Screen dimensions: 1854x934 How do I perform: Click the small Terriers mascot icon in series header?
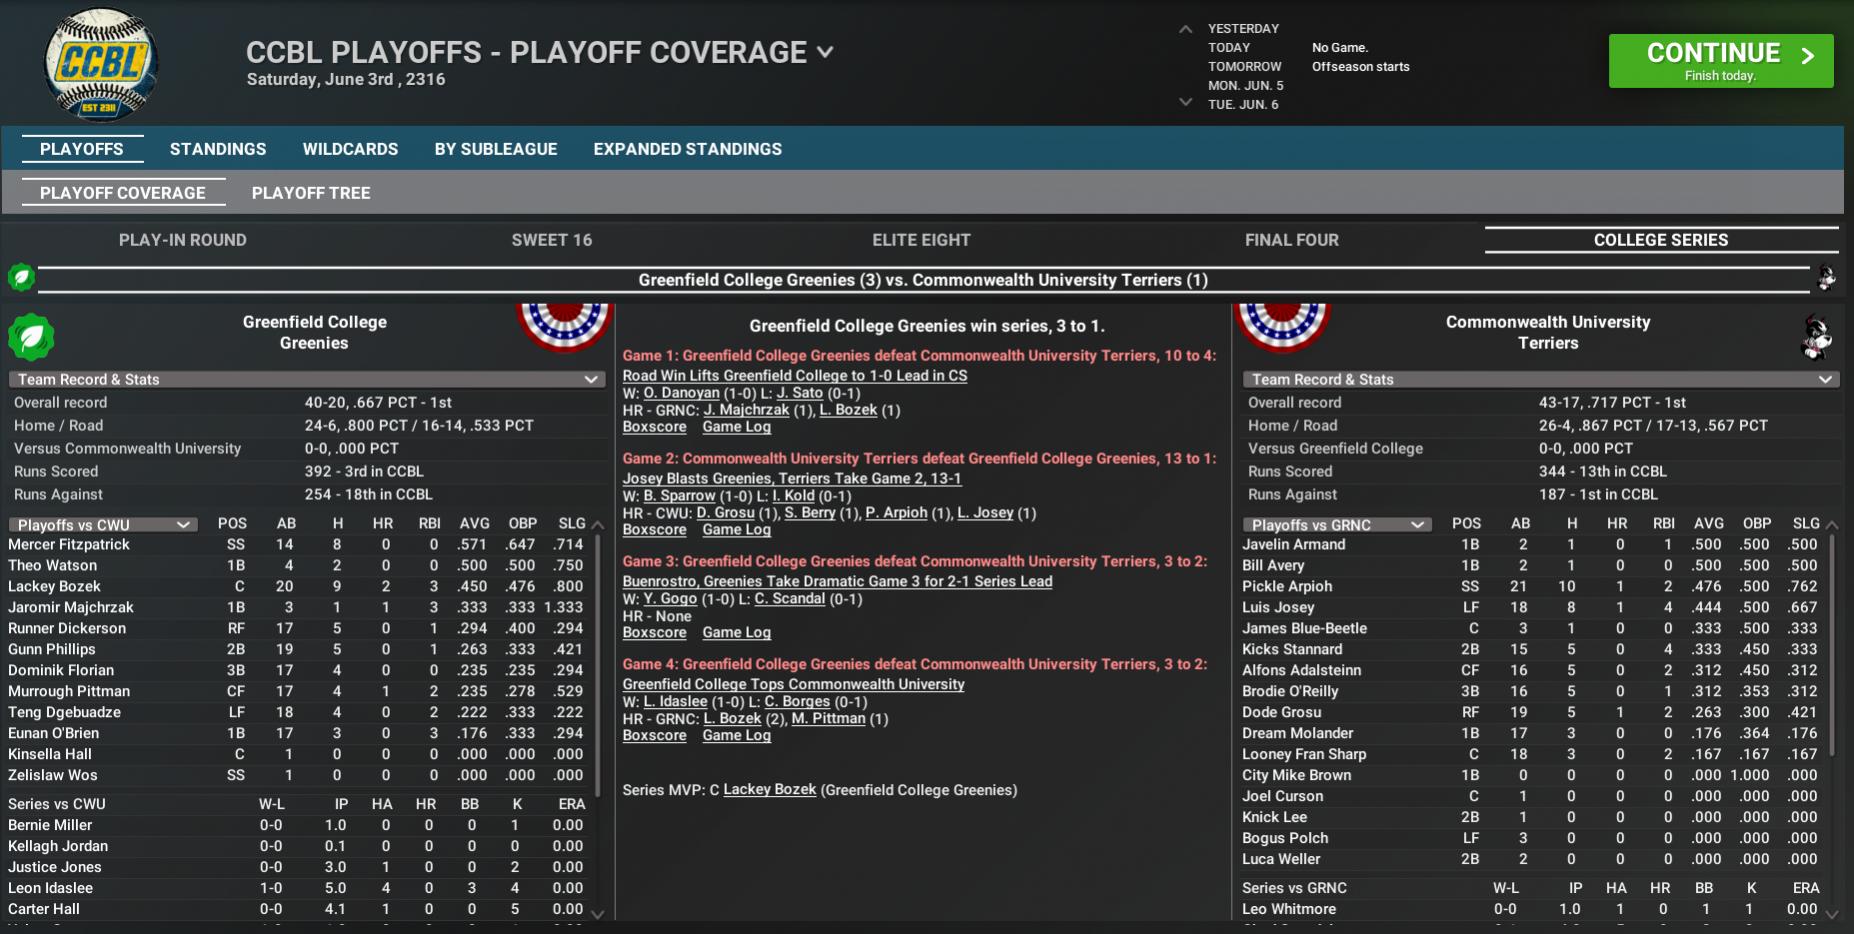[x=1826, y=278]
